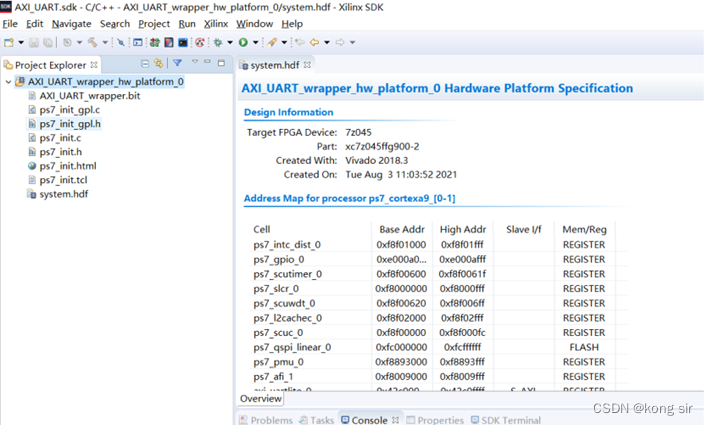The height and width of the screenshot is (425, 708).
Task: Click the green and red Program FPGA icon
Action: coord(155,42)
